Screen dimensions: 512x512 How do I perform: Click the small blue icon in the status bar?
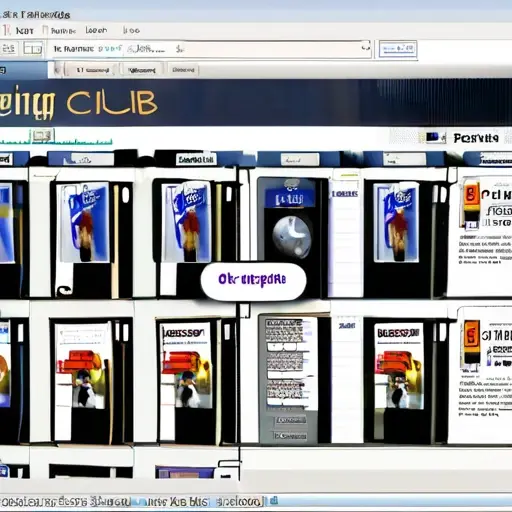click(274, 500)
